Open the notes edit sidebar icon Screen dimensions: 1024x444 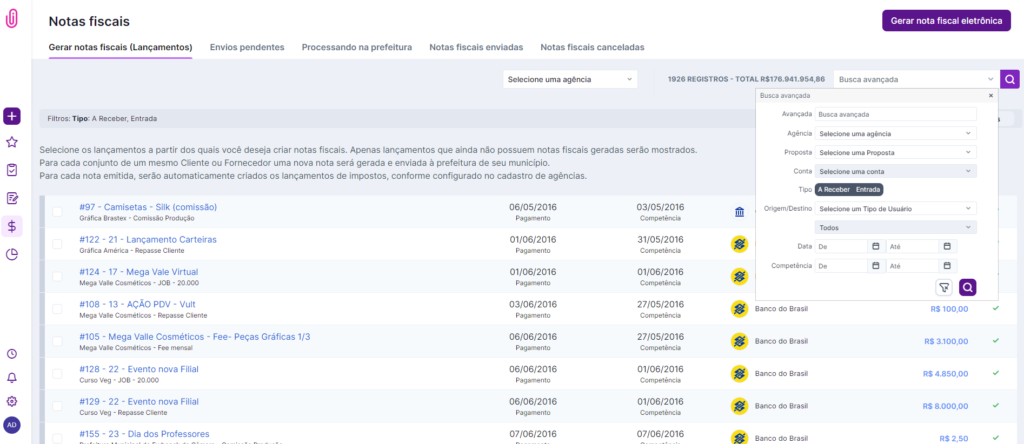pyautogui.click(x=12, y=198)
